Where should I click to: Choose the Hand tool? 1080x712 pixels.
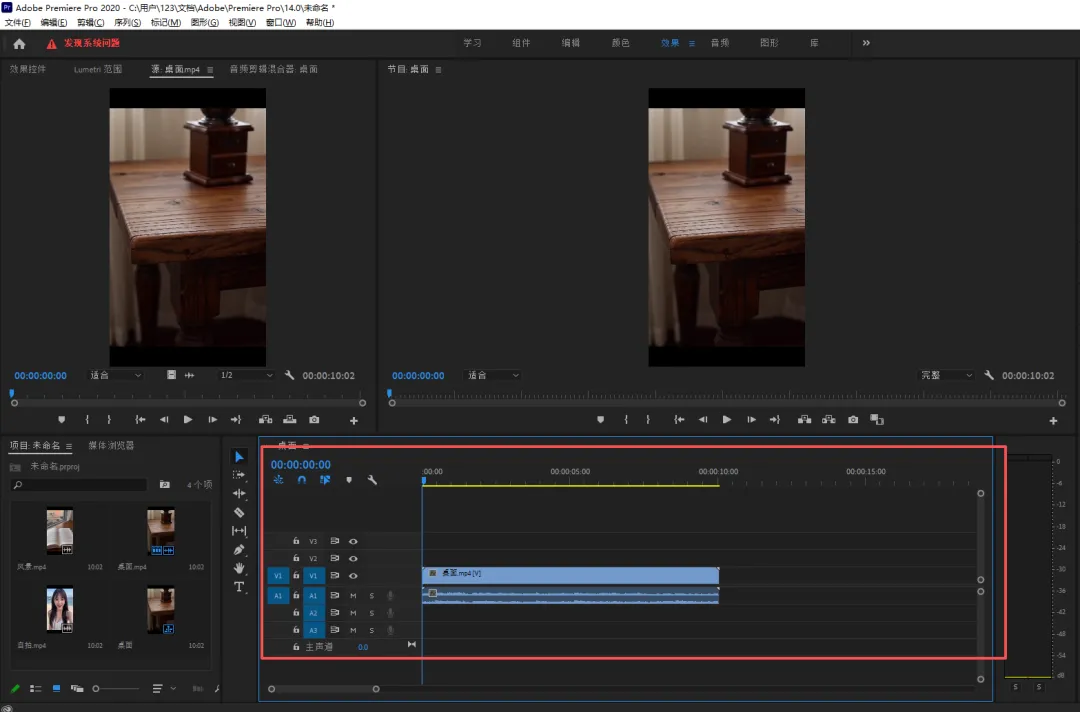point(239,568)
